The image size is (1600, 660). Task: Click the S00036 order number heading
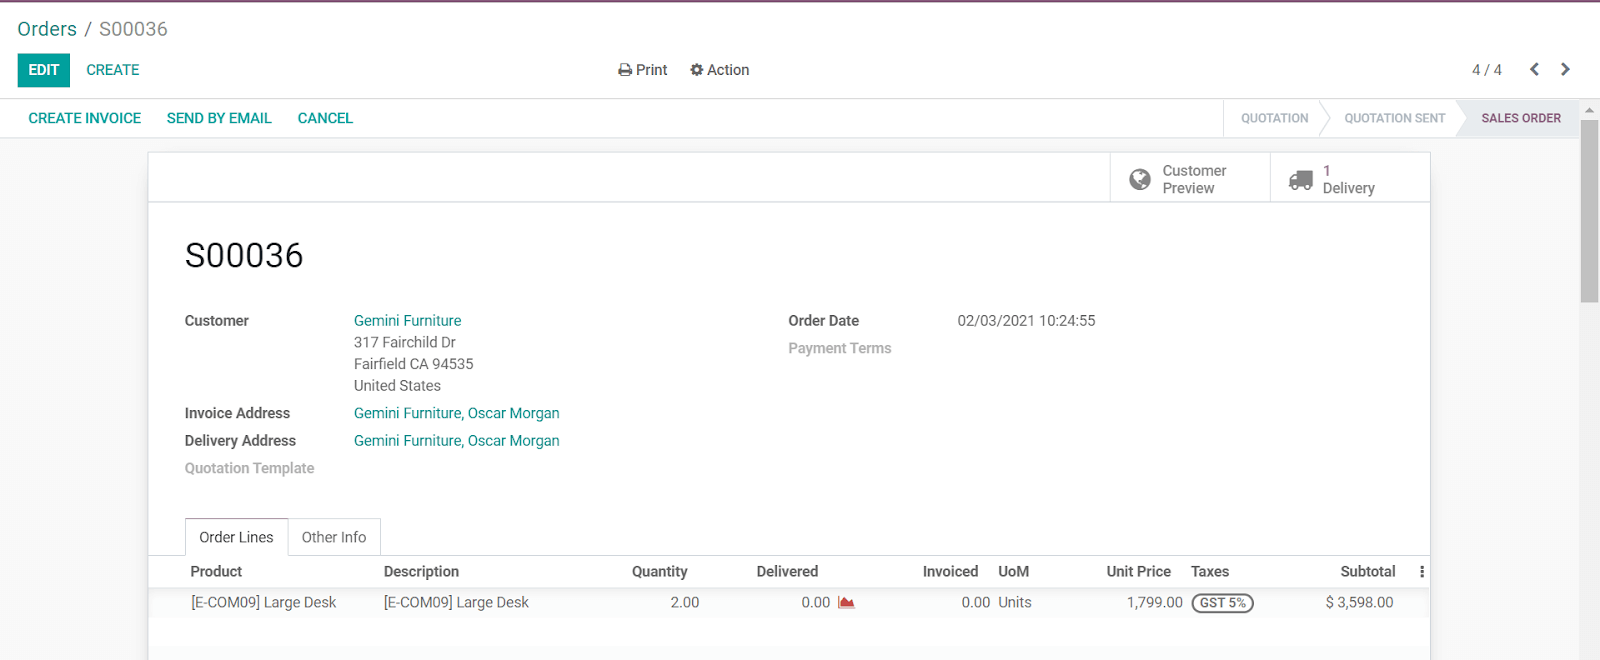pos(244,256)
